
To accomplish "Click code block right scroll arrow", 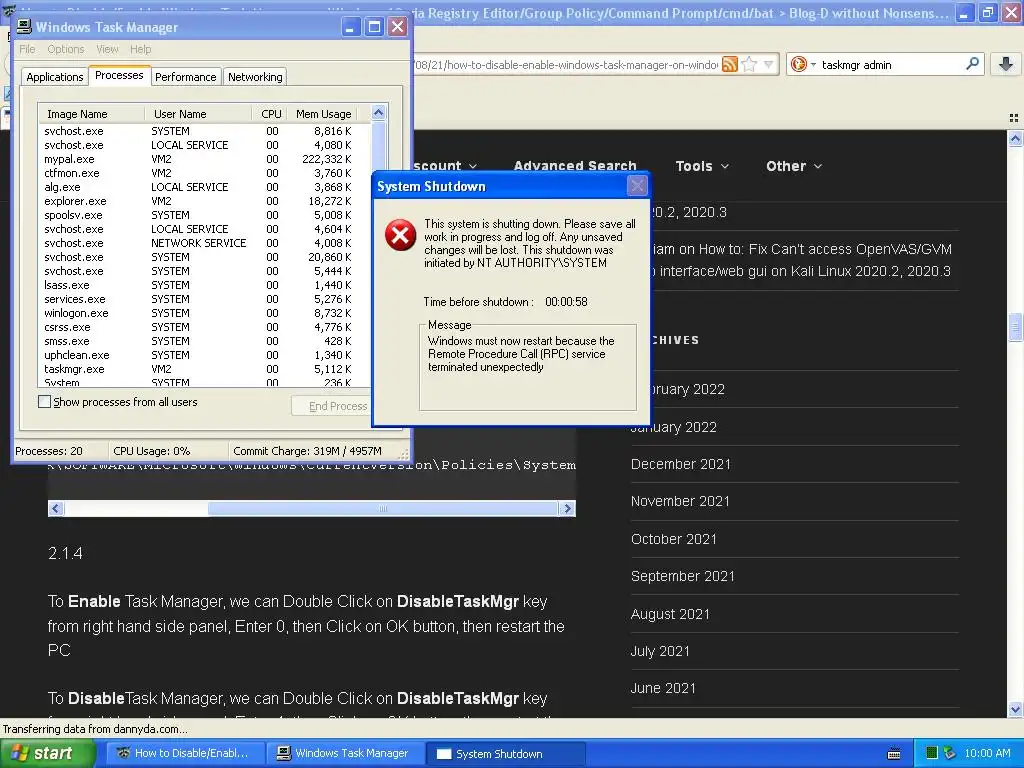I will pyautogui.click(x=567, y=508).
